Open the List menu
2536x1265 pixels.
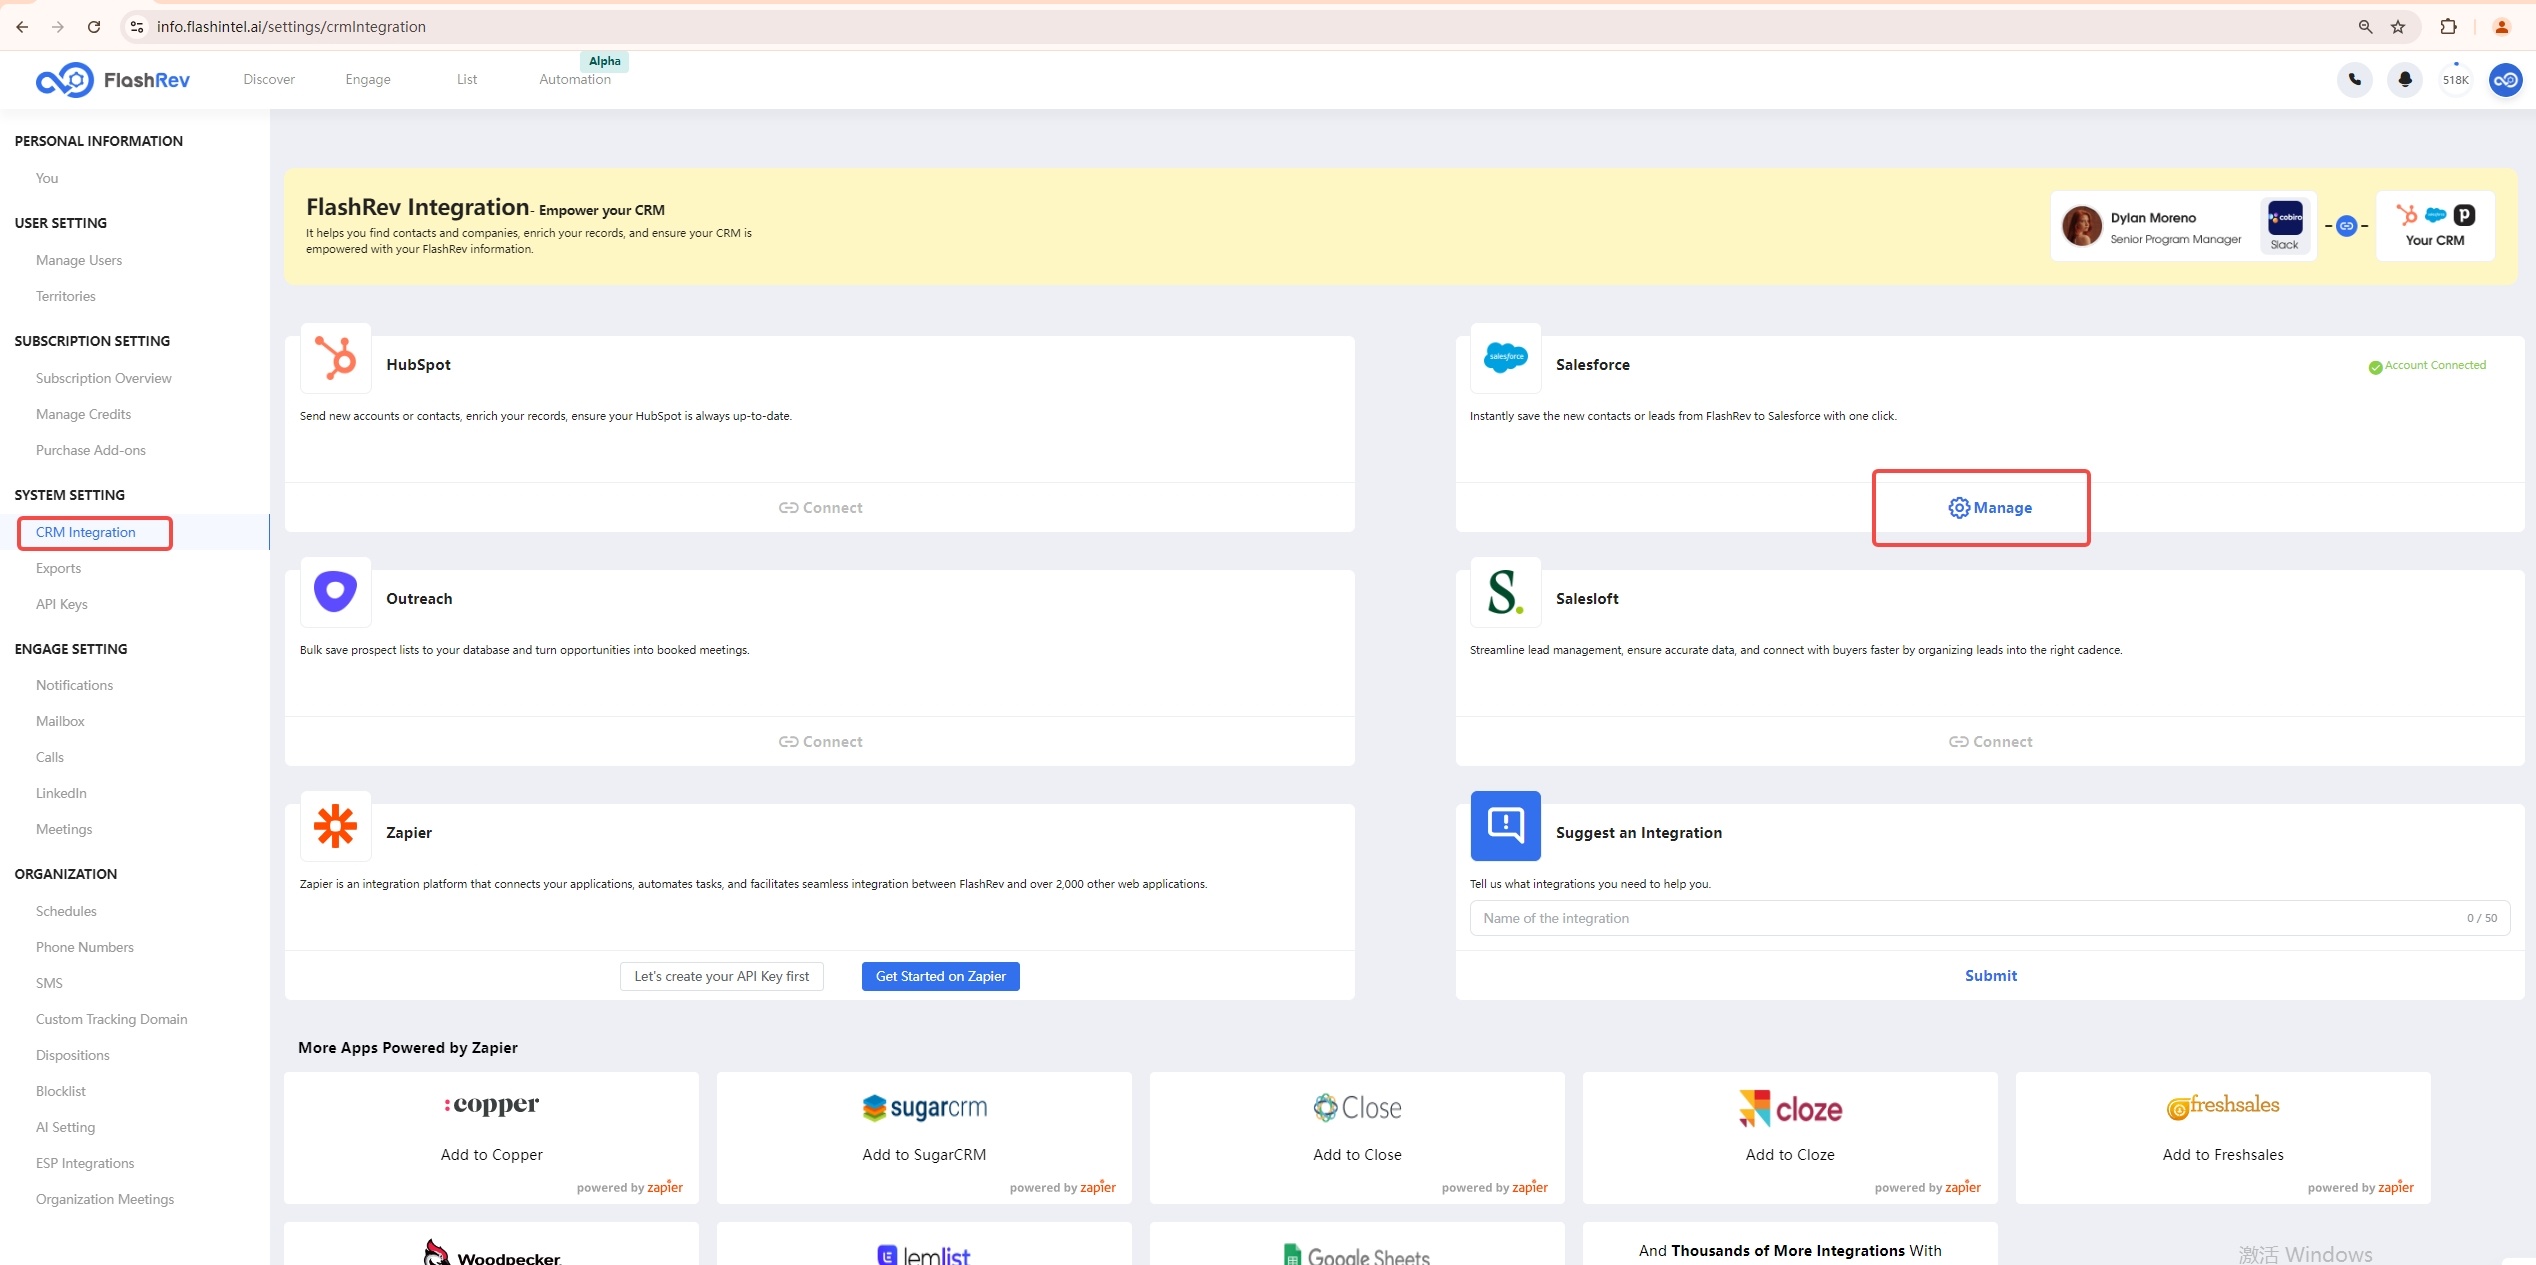tap(467, 80)
